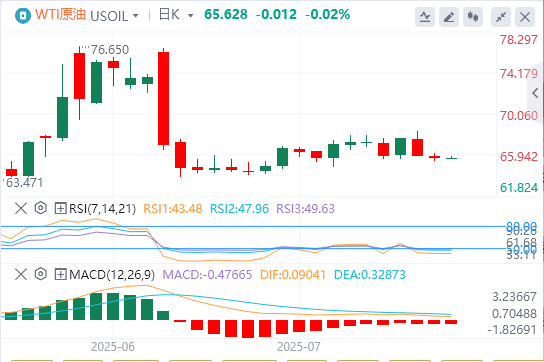
Task: Open the candlestick chart style icon
Action: pos(473,17)
